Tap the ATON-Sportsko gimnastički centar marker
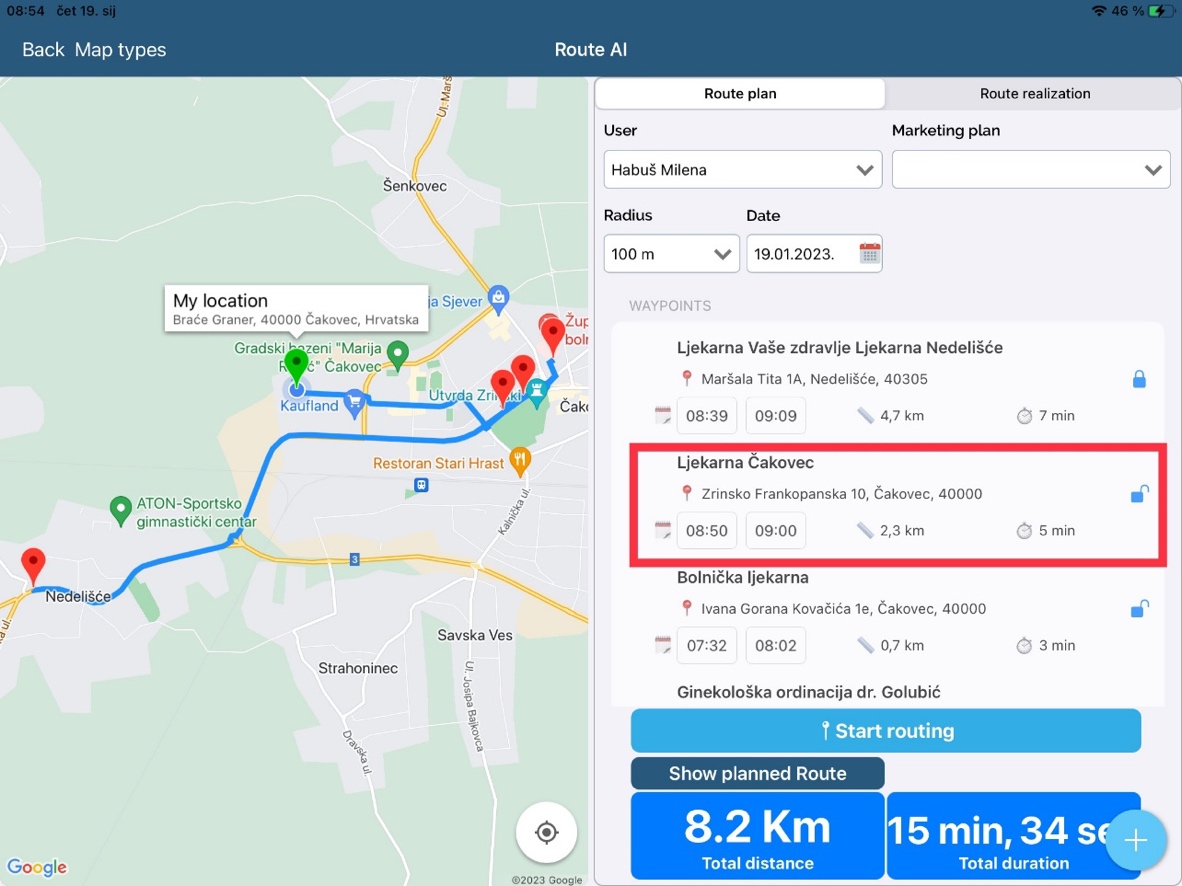The height and width of the screenshot is (886, 1182). click(x=121, y=510)
